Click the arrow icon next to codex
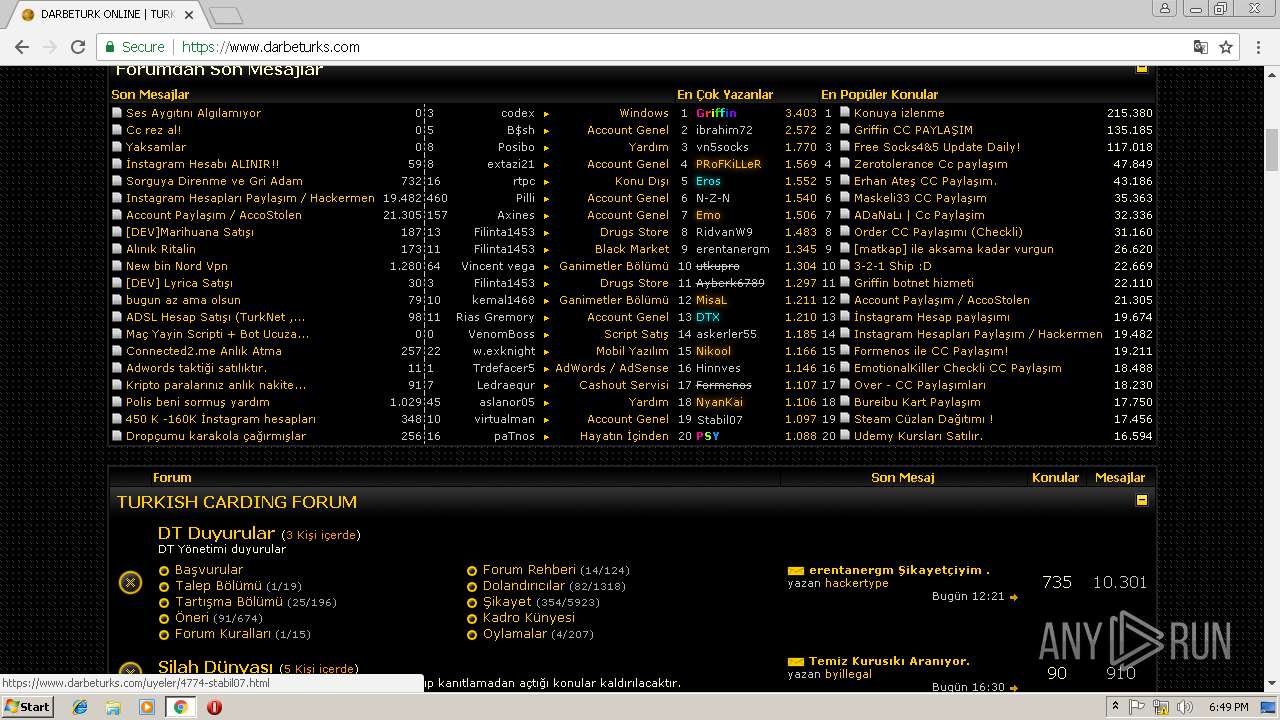The height and width of the screenshot is (720, 1280). tap(547, 114)
